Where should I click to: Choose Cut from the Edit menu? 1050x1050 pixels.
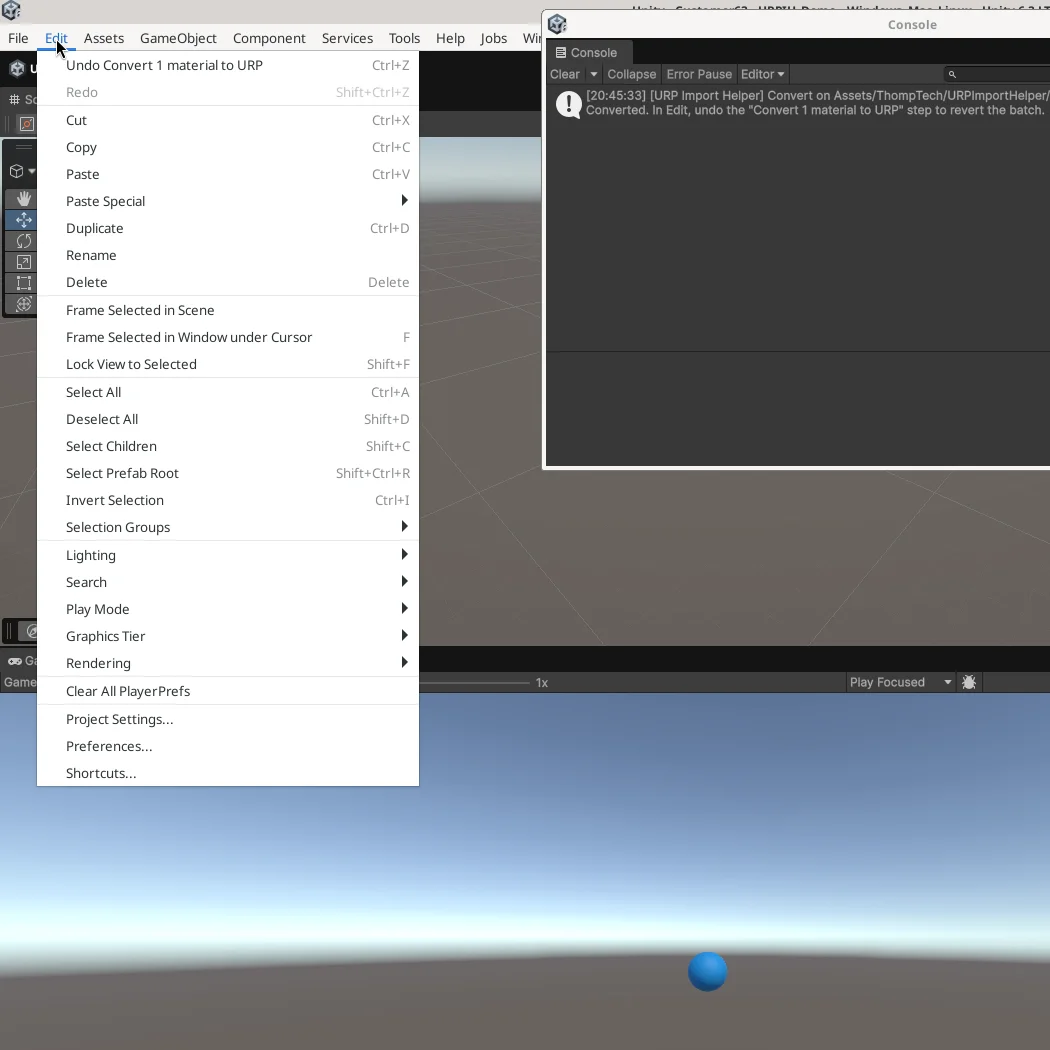coord(228,120)
